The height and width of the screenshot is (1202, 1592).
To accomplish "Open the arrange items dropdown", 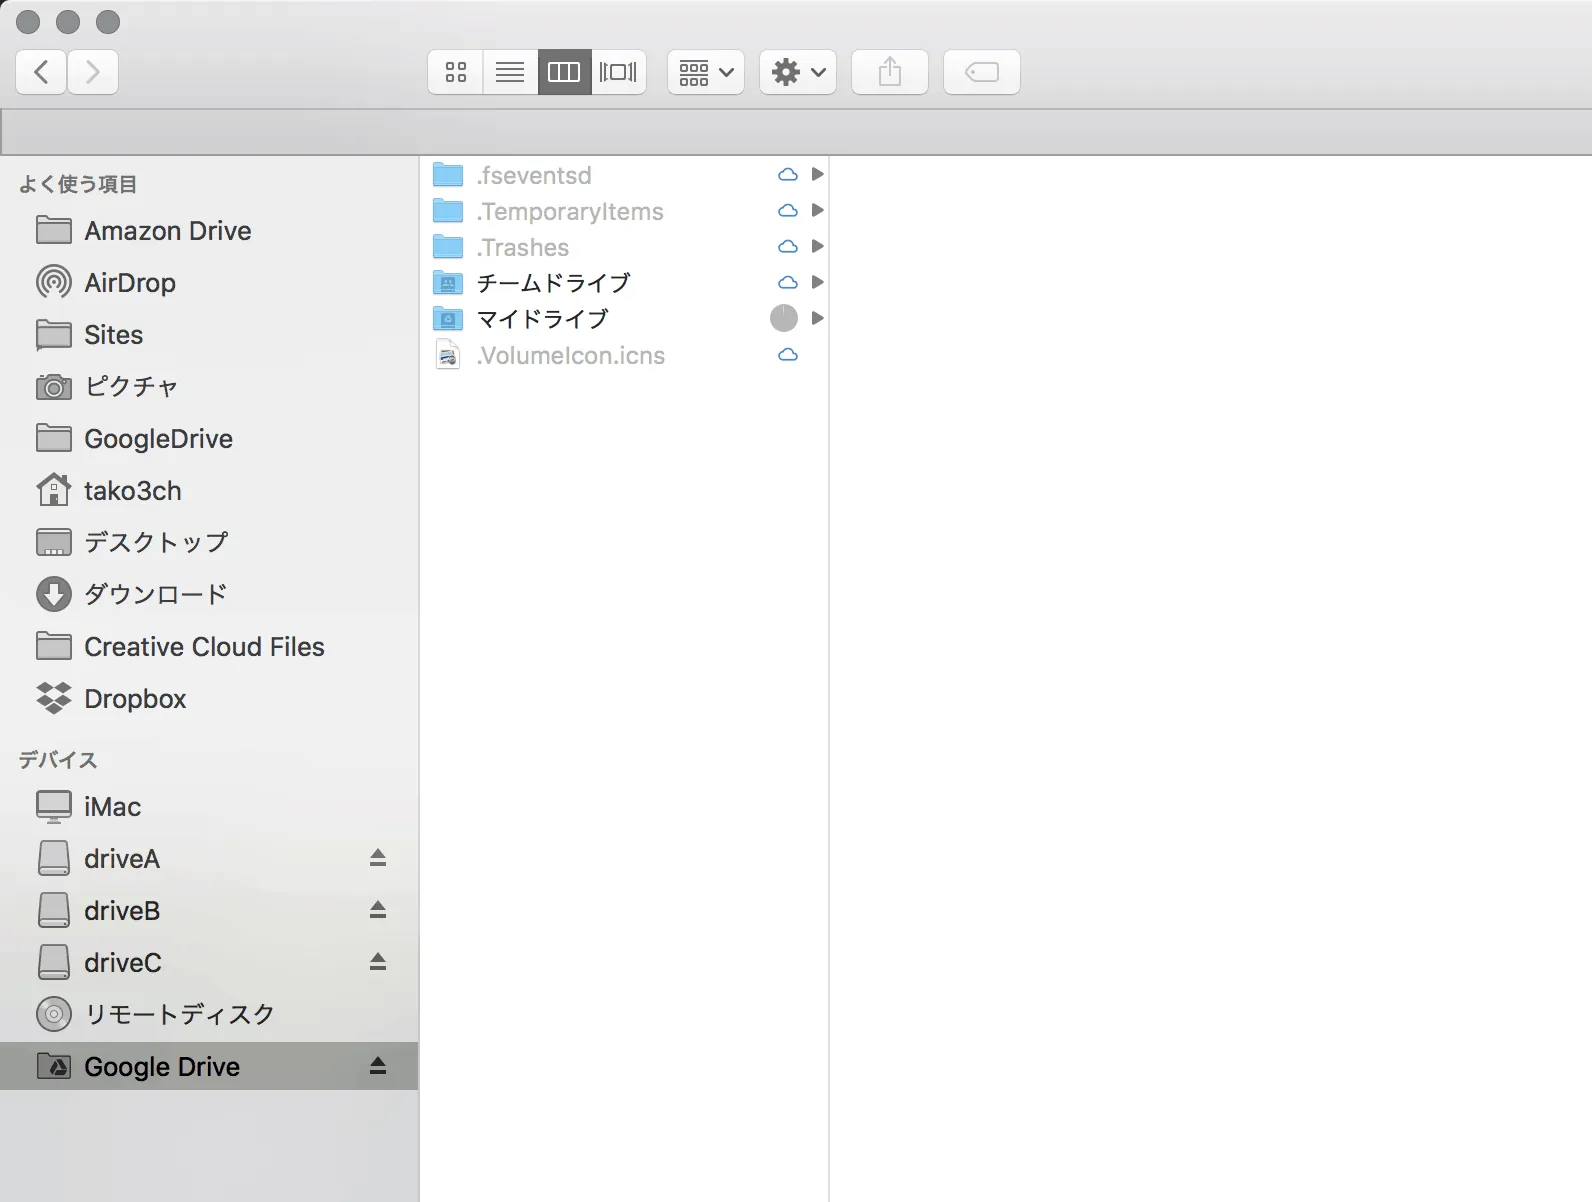I will (706, 72).
